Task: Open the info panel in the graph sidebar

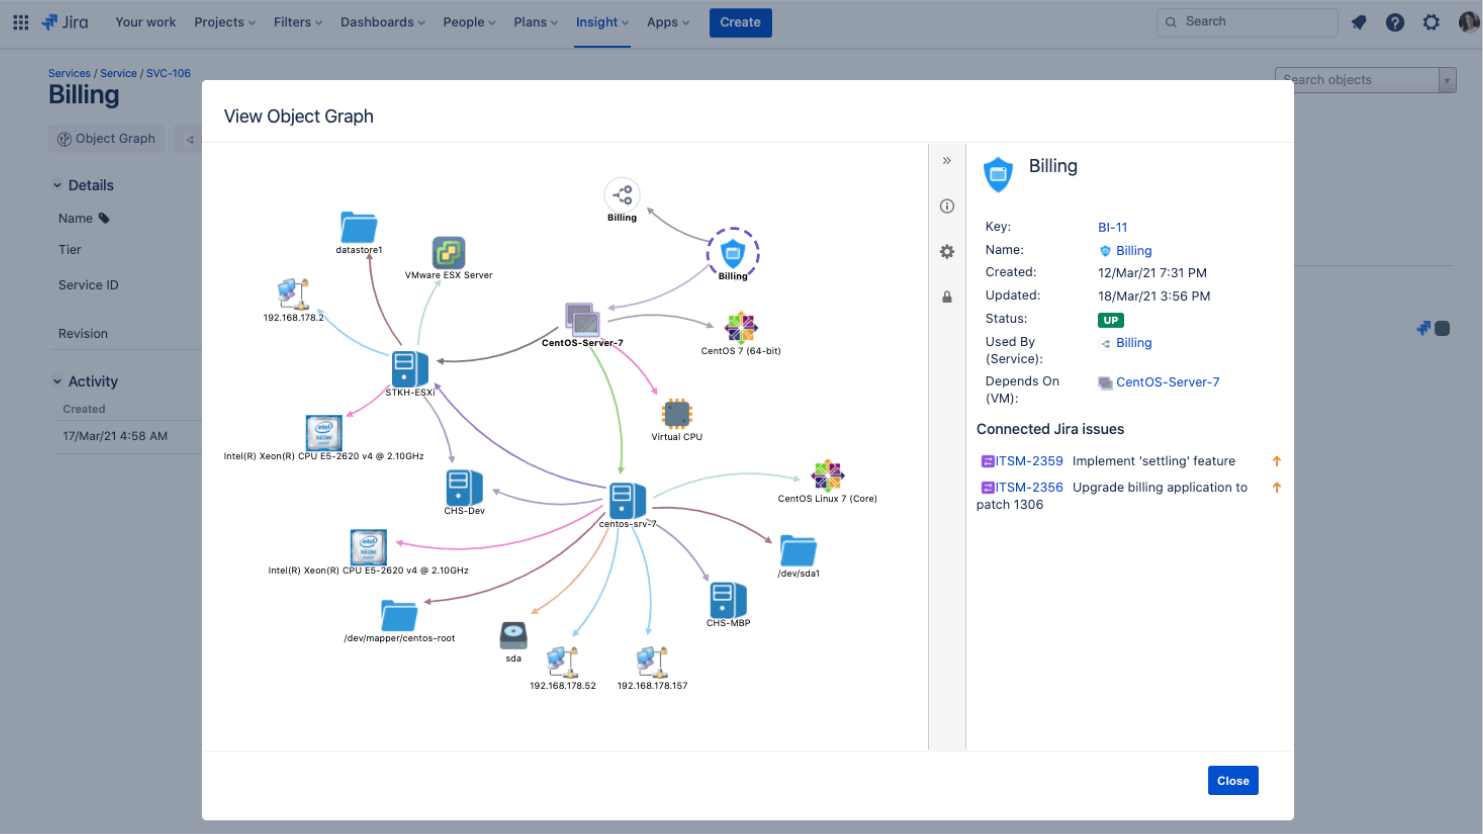Action: coord(946,207)
